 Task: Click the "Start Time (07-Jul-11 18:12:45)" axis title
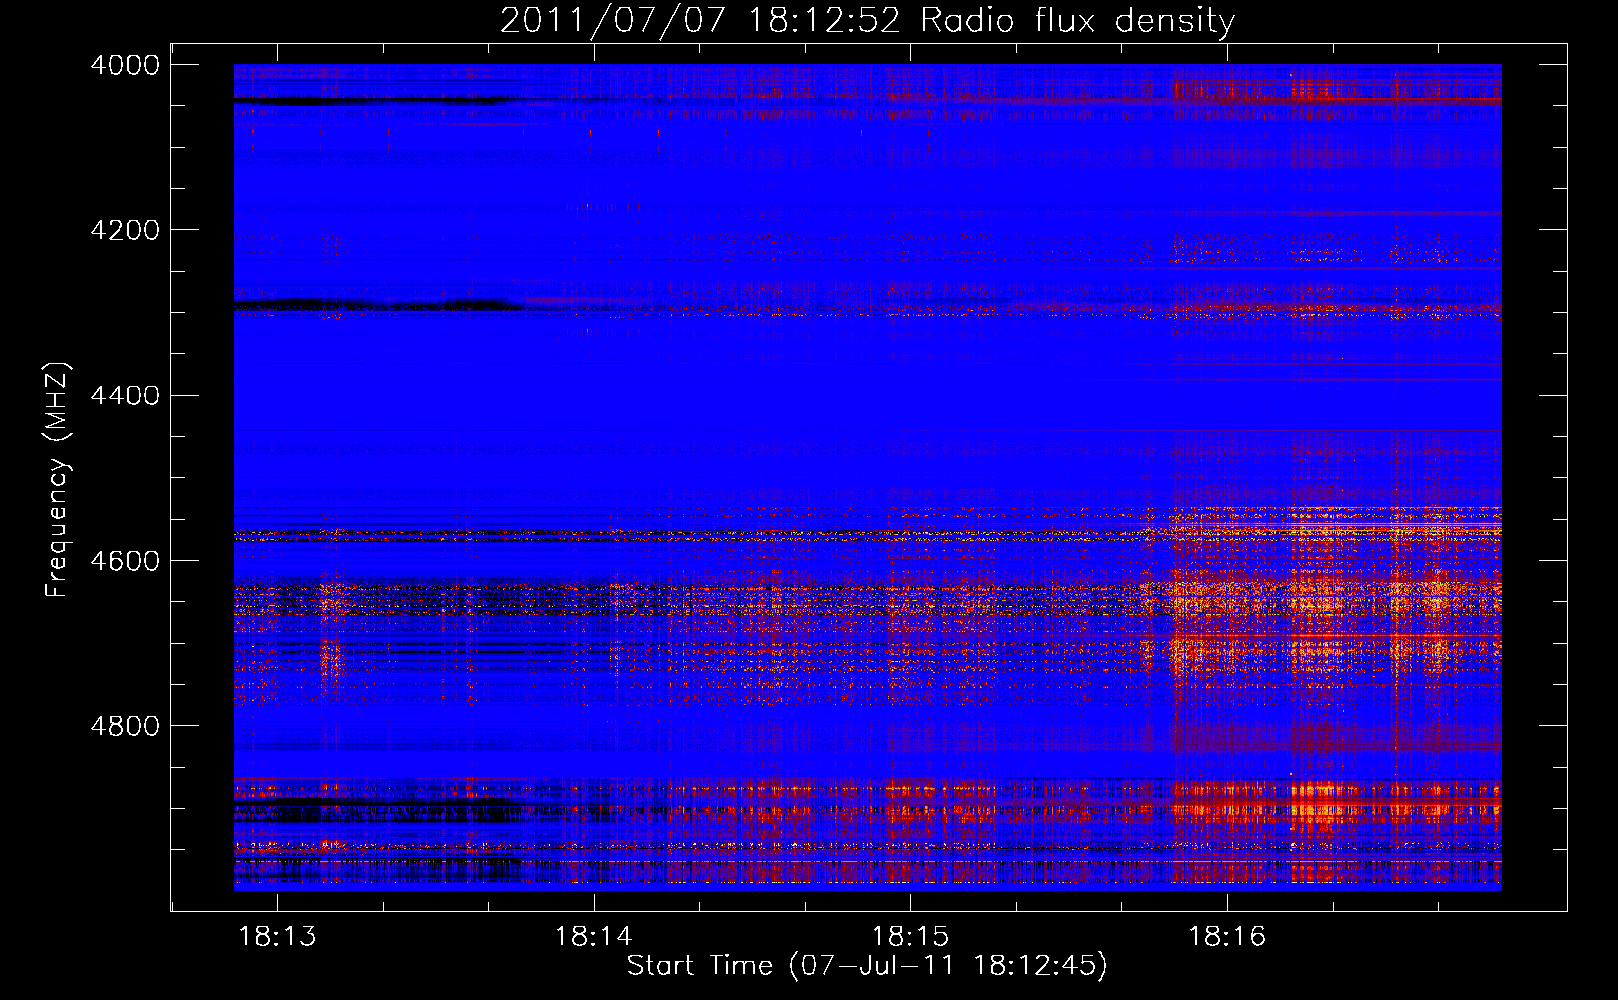[x=867, y=966]
